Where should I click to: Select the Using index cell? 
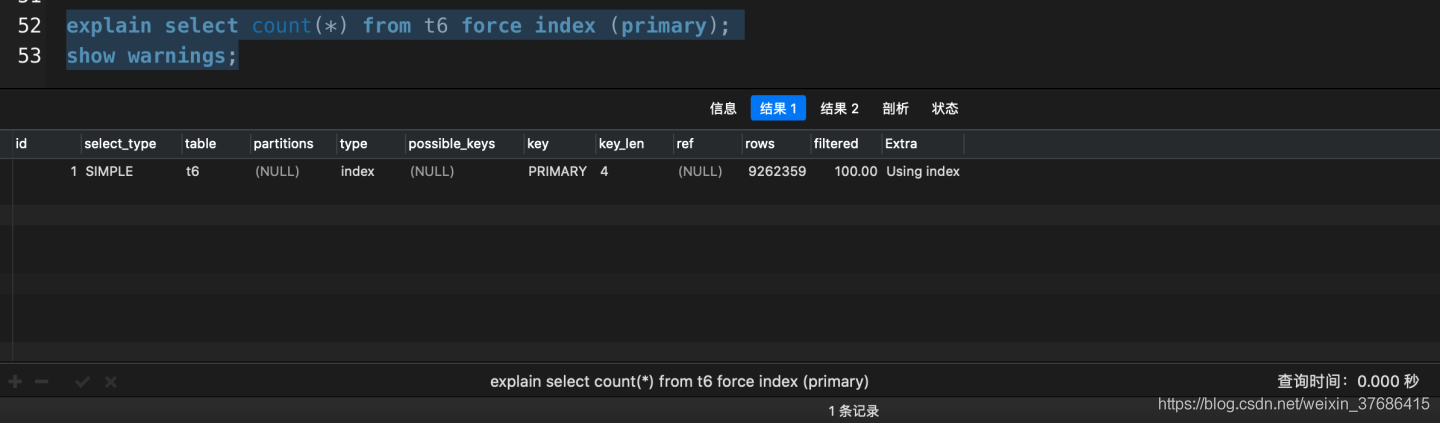[922, 172]
